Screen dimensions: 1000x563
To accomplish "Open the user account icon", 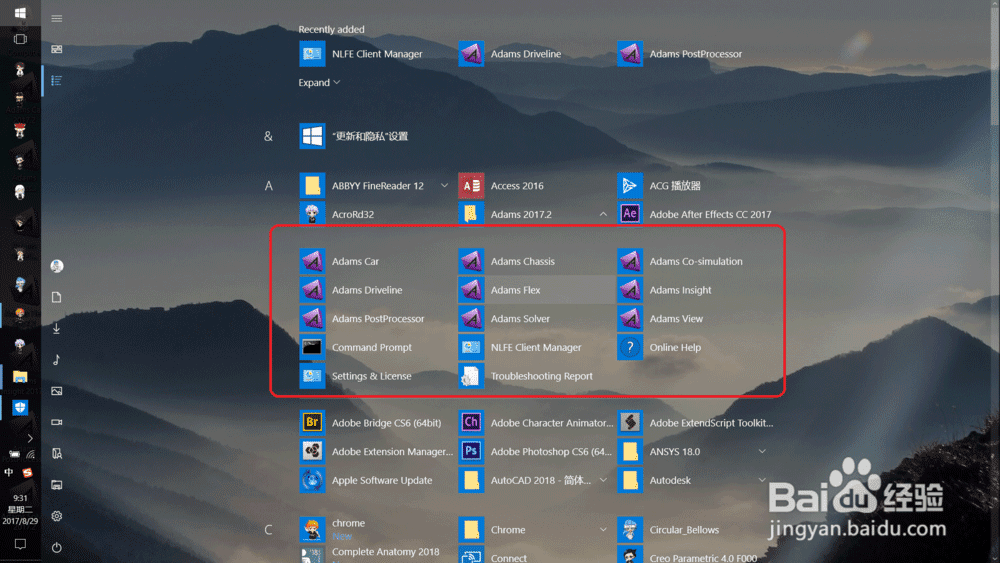I will (x=57, y=266).
